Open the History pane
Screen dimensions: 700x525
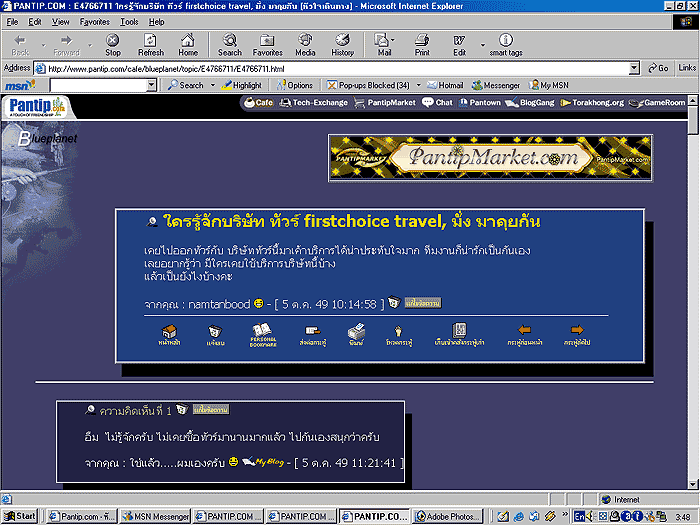click(342, 45)
